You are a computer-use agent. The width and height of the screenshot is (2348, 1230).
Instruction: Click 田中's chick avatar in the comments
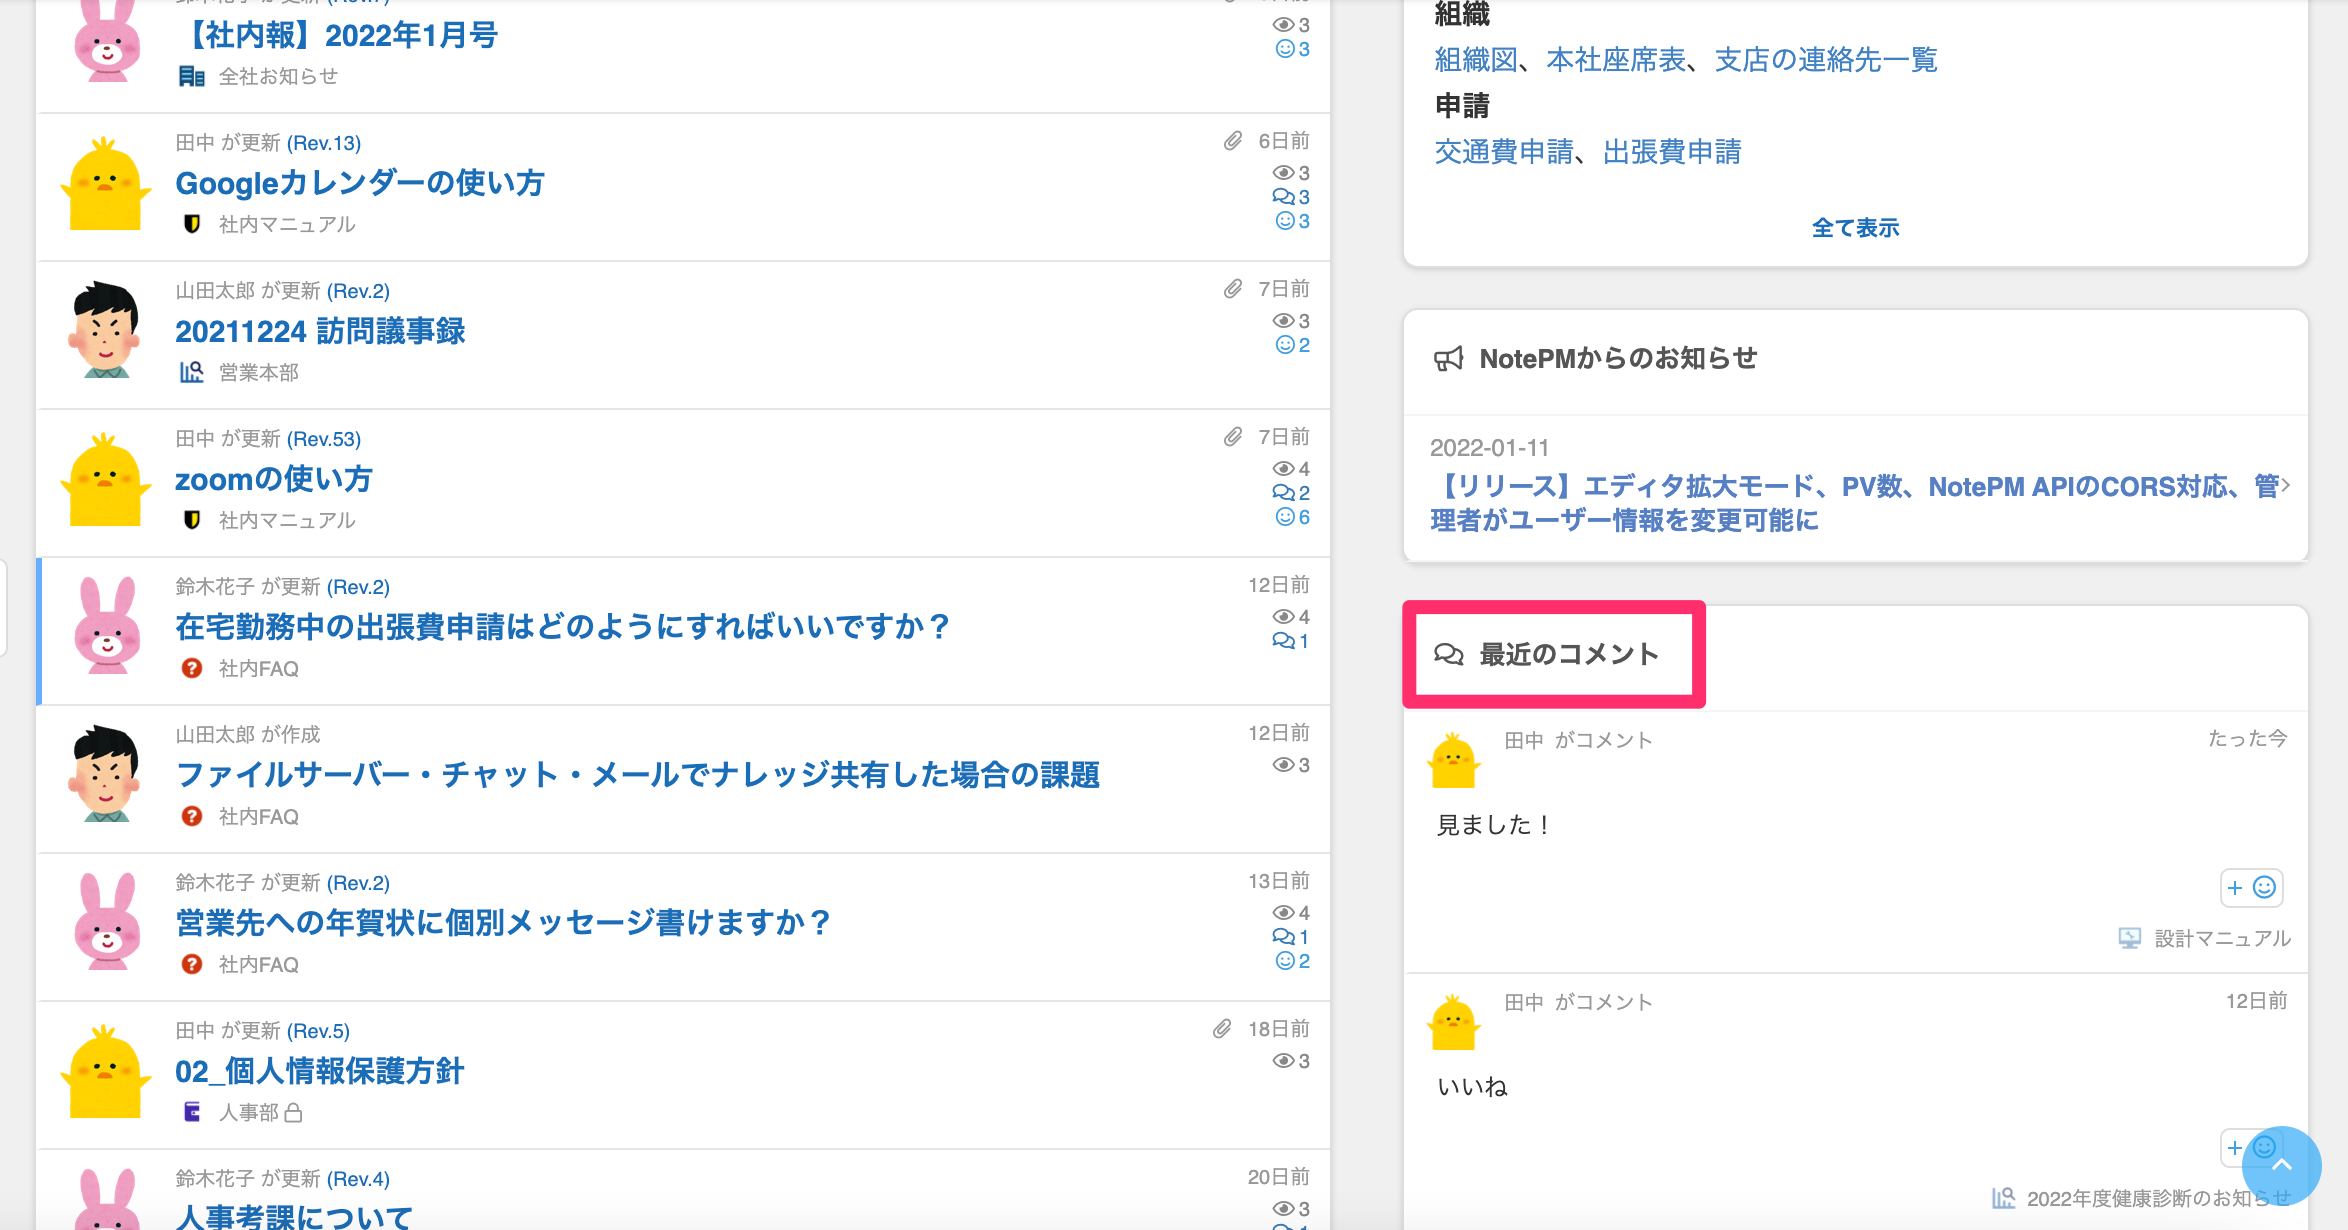coord(1456,762)
